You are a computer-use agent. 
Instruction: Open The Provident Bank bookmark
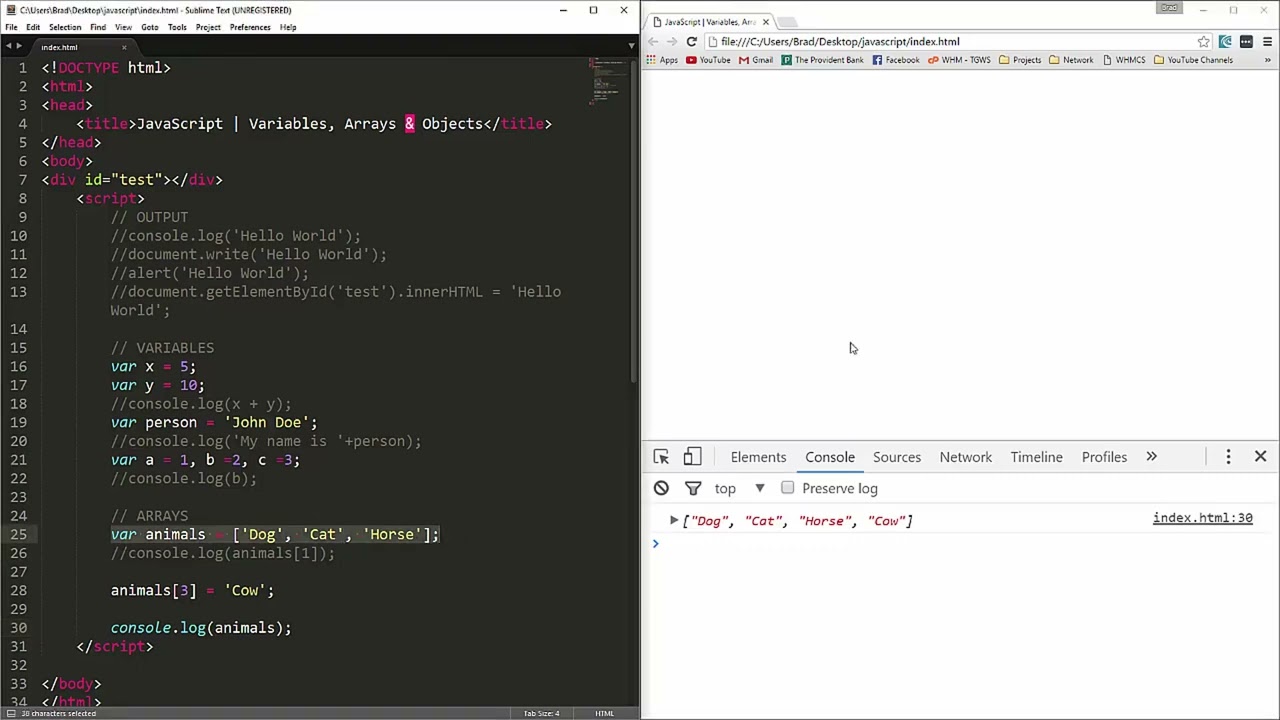tap(823, 60)
